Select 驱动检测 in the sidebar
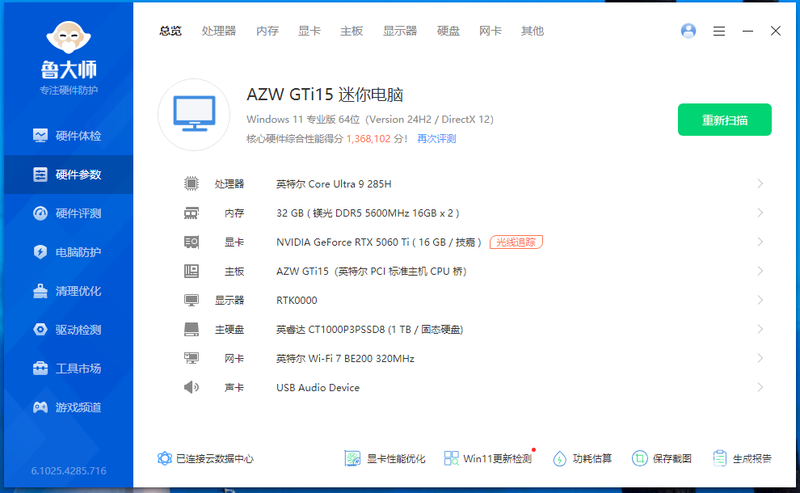The height and width of the screenshot is (493, 800). (67, 330)
